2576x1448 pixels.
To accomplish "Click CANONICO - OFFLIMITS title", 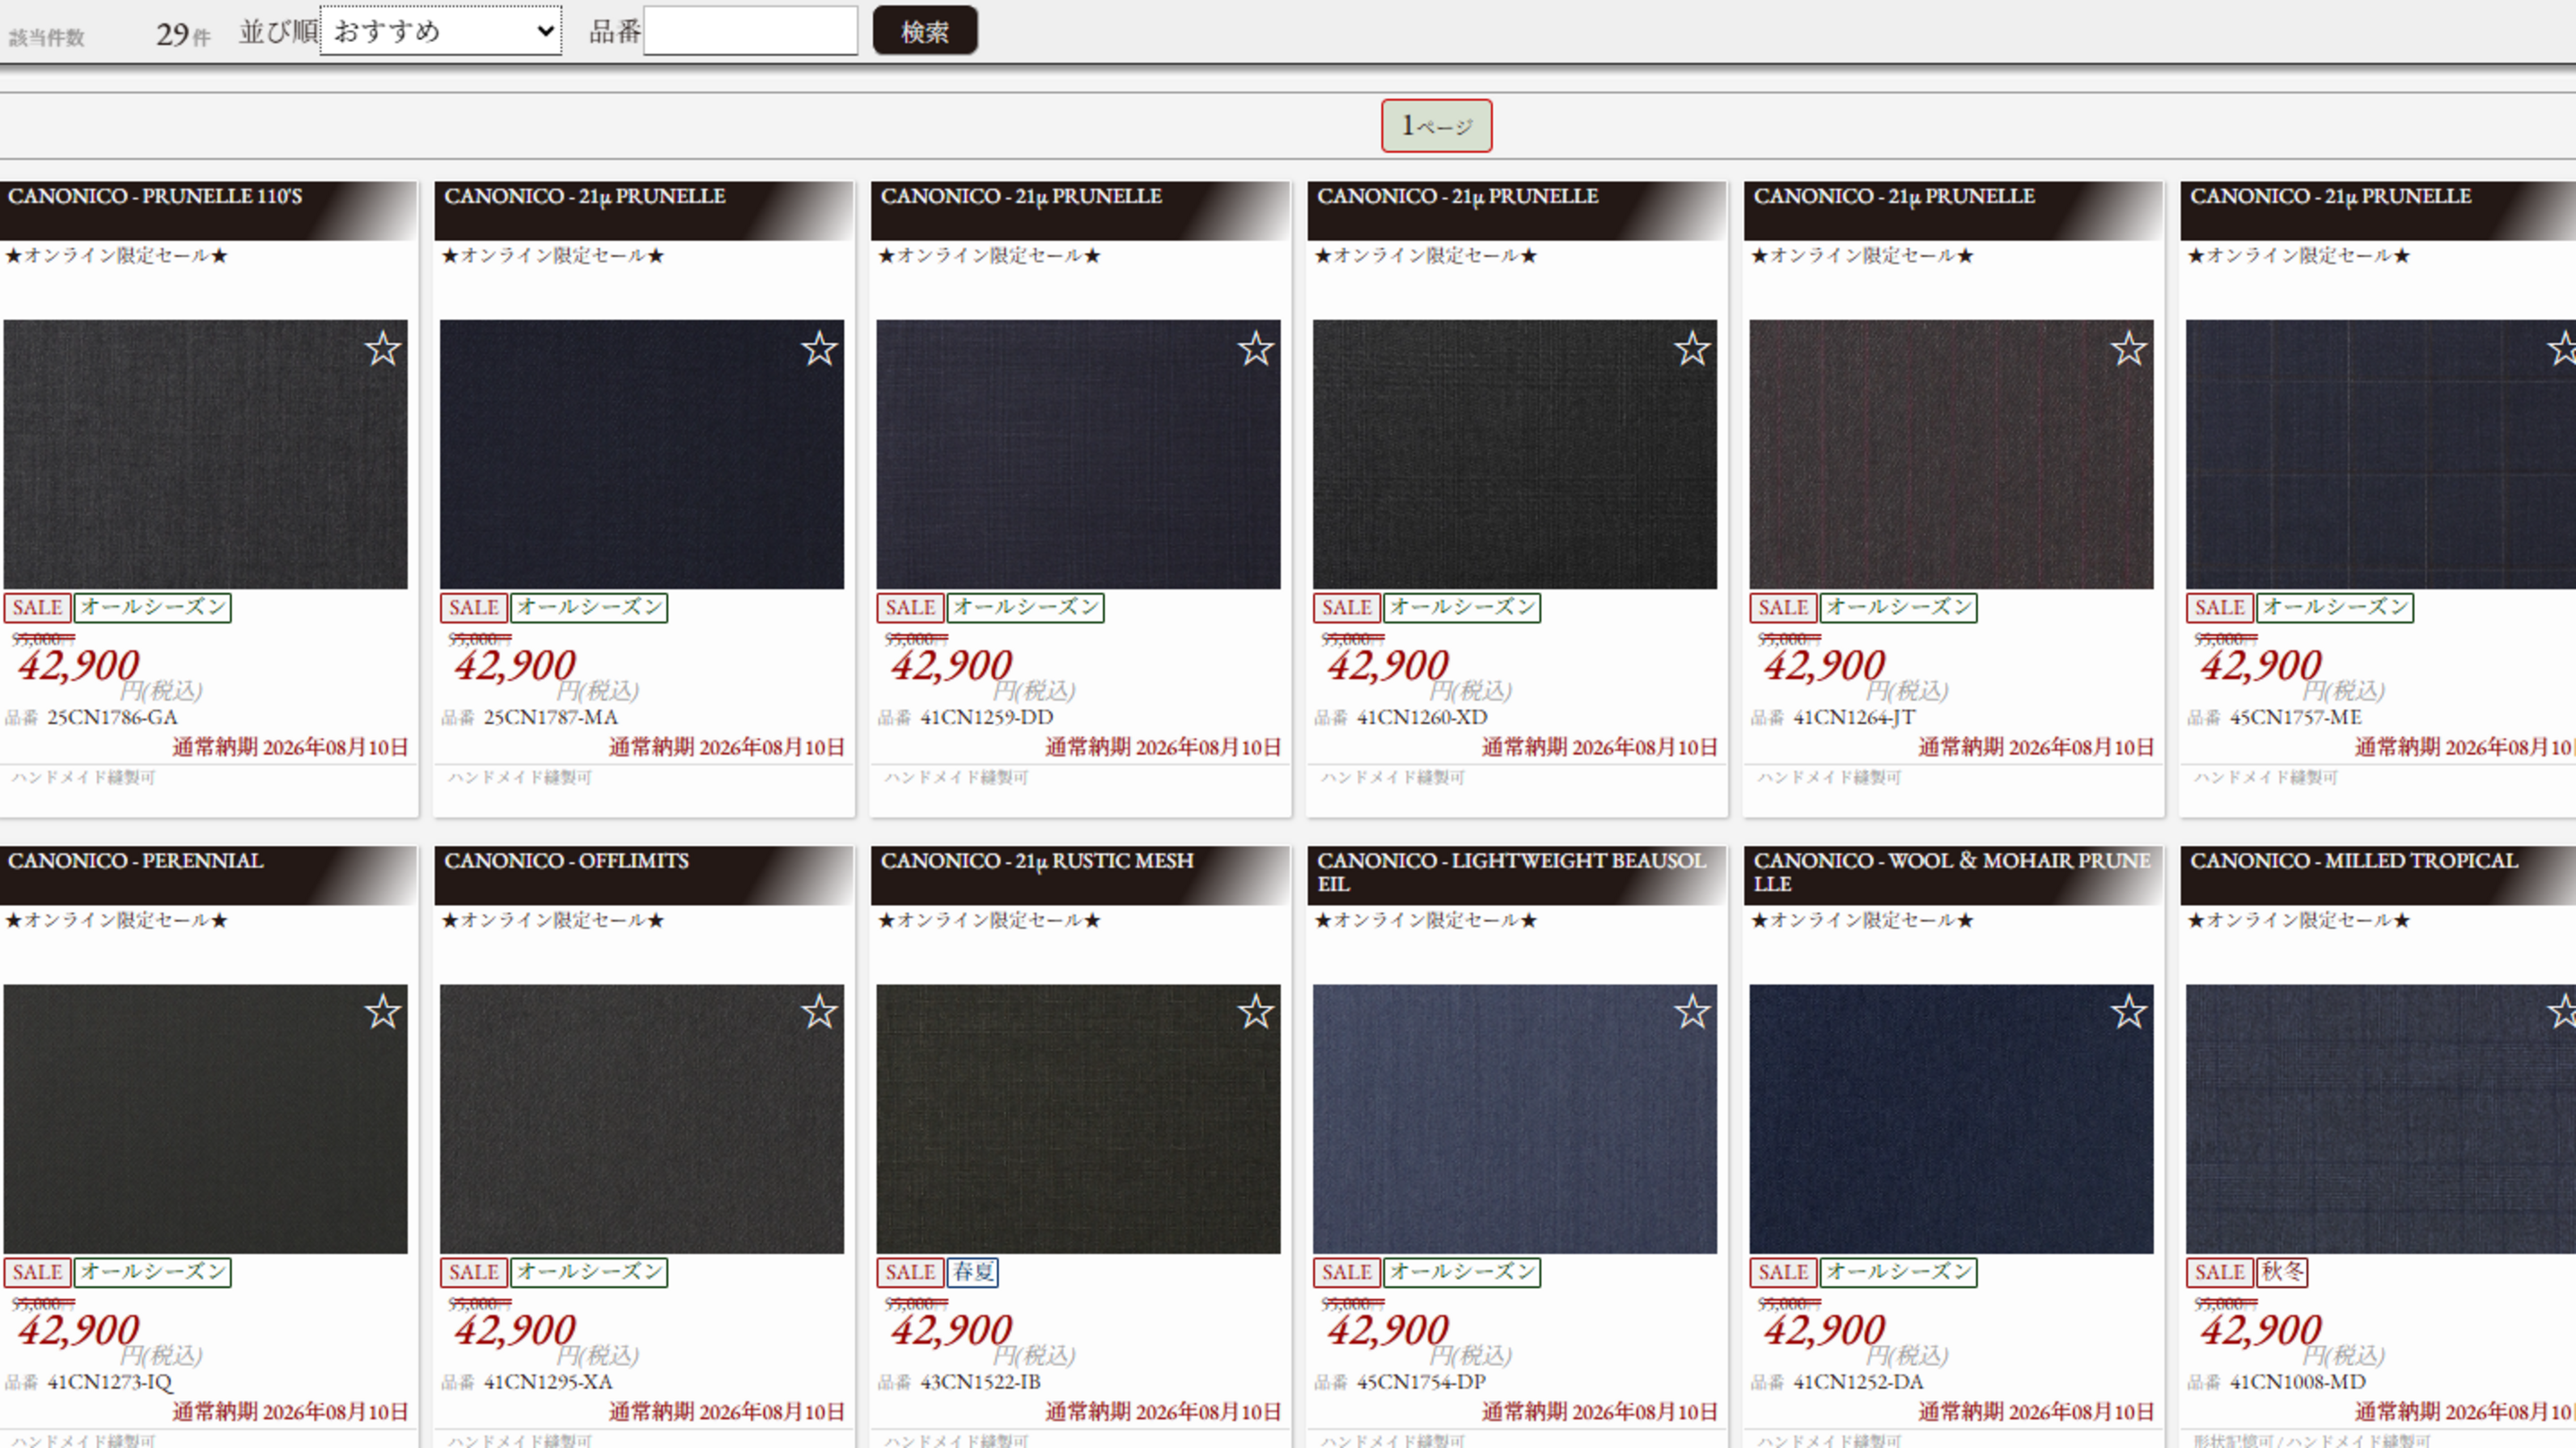I will (x=566, y=861).
